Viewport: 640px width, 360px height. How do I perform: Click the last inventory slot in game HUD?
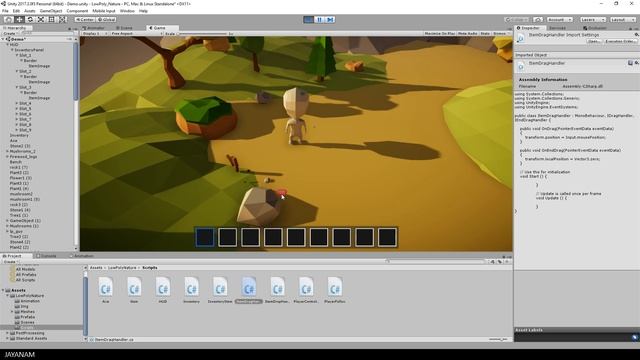point(387,237)
